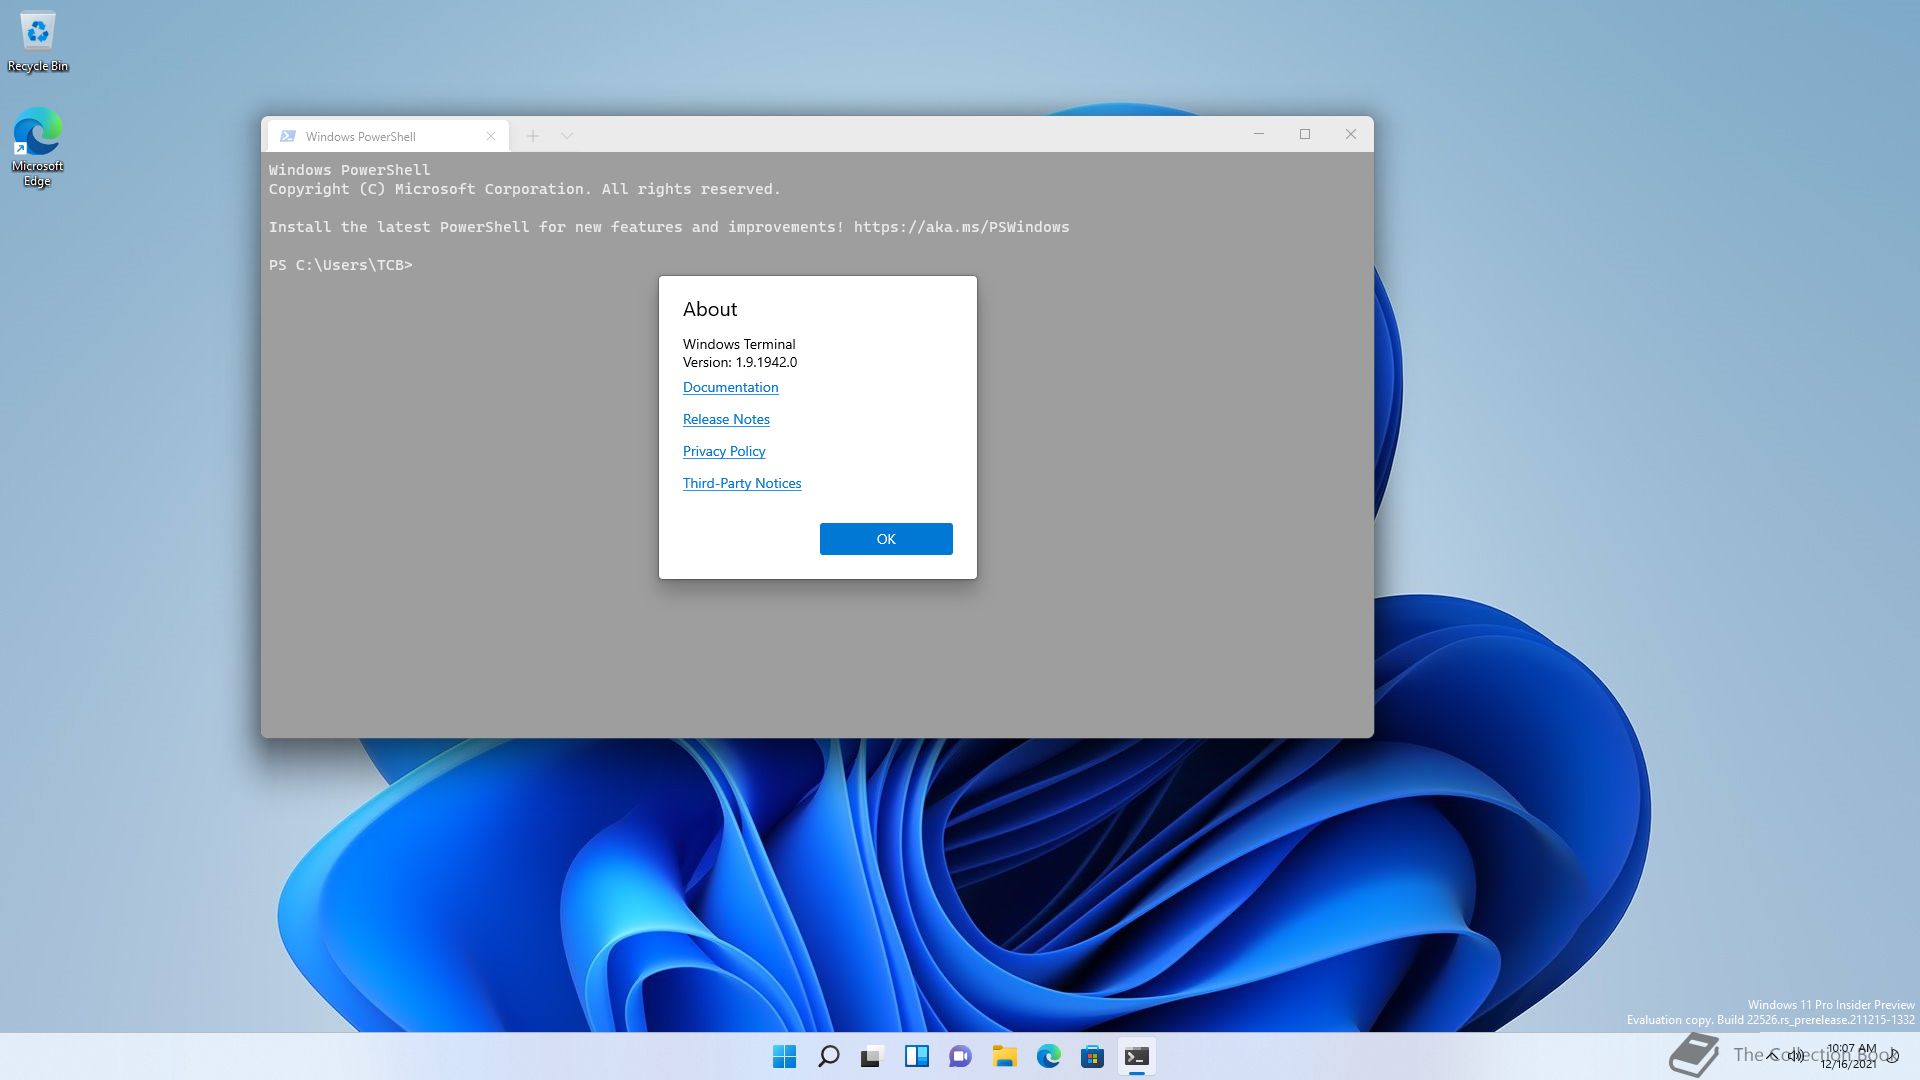Click the About dialog heading
Image resolution: width=1920 pixels, height=1080 pixels.
point(710,309)
